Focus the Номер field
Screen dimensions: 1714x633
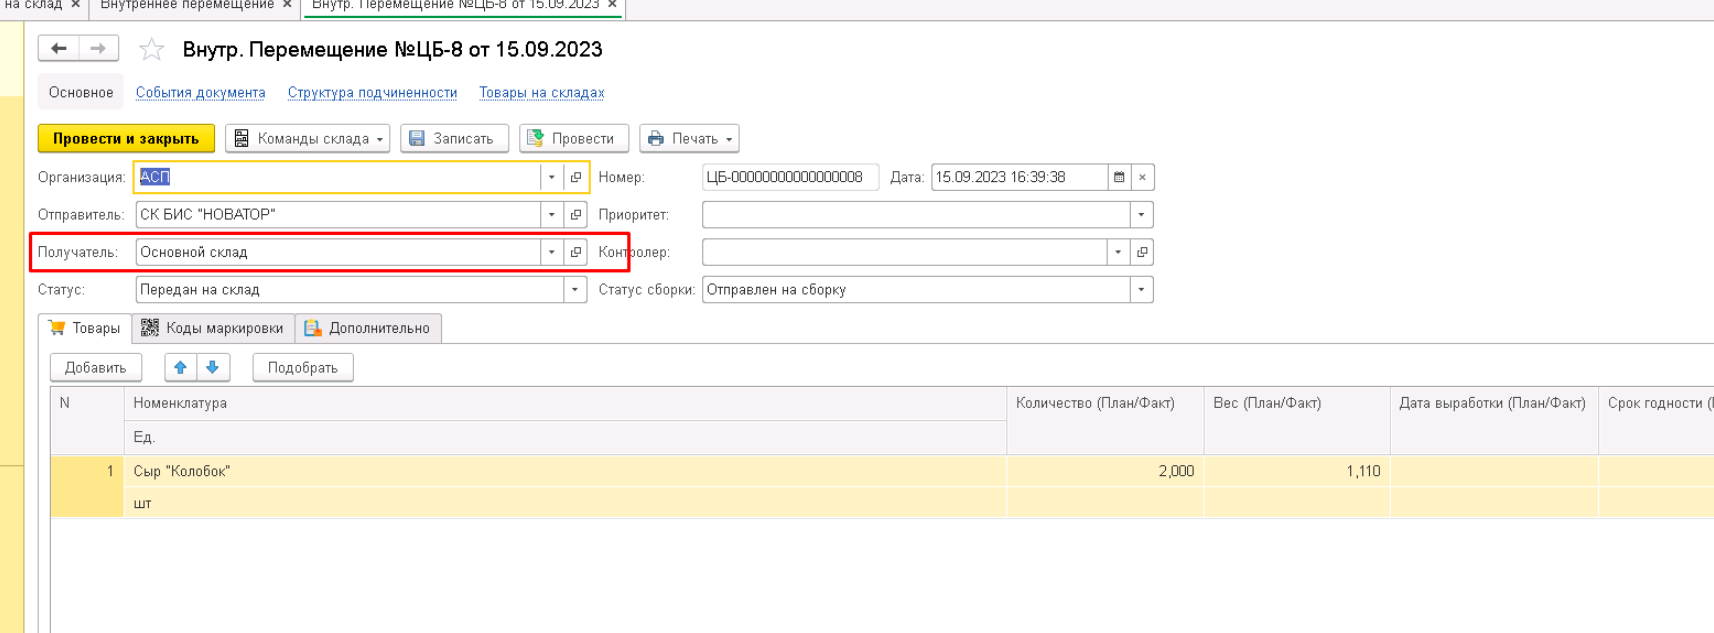click(x=790, y=177)
